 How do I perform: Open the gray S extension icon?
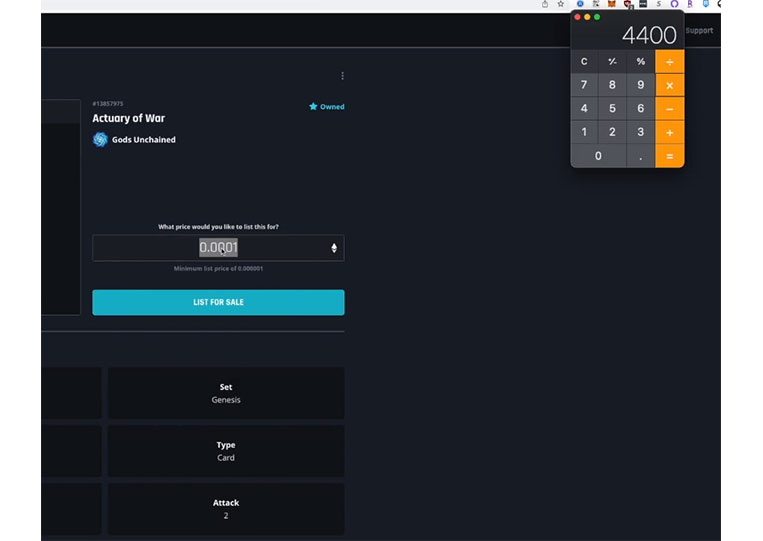[659, 4]
